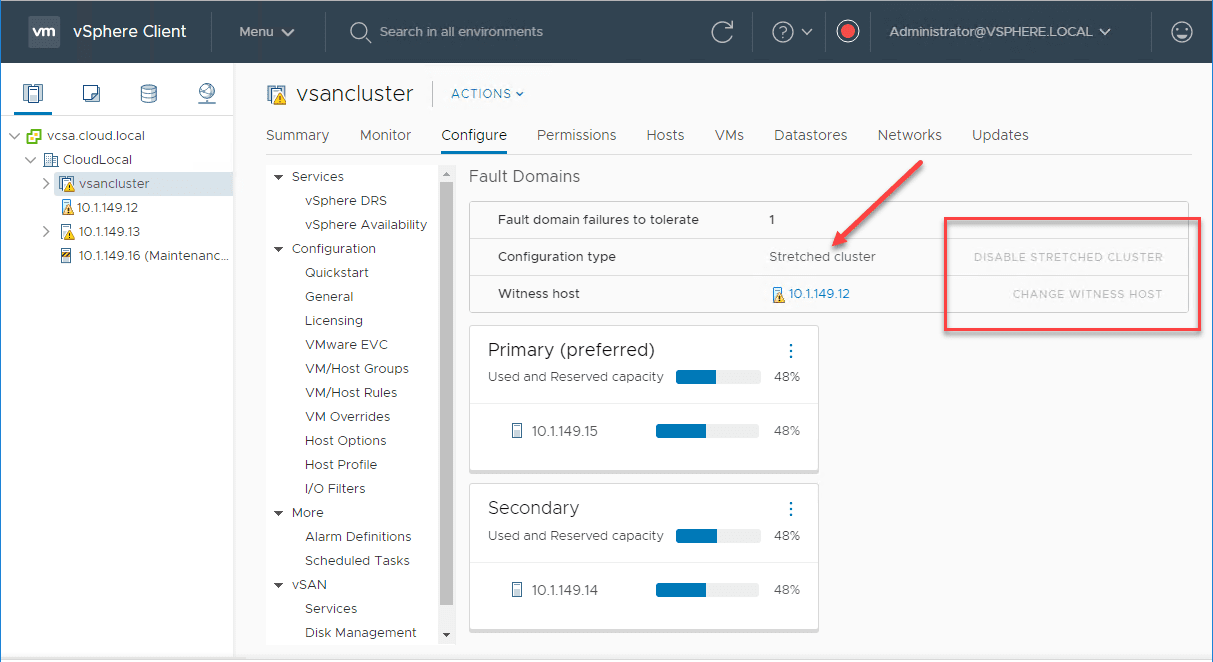Switch to the Storage view icon
The height and width of the screenshot is (662, 1213).
(148, 93)
